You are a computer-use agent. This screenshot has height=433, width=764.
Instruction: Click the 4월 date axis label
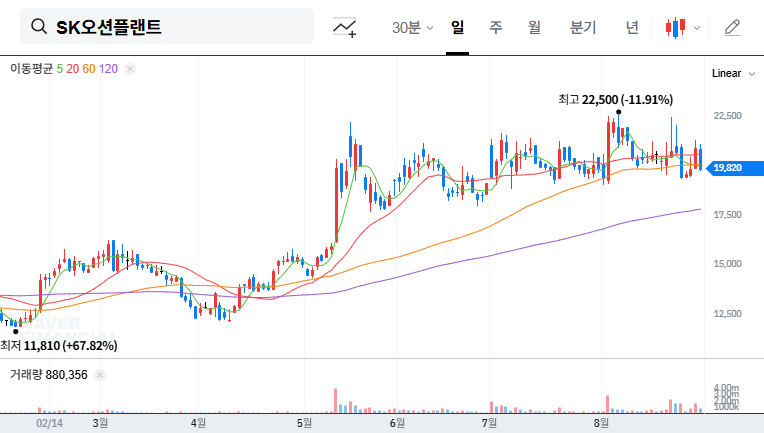[198, 423]
